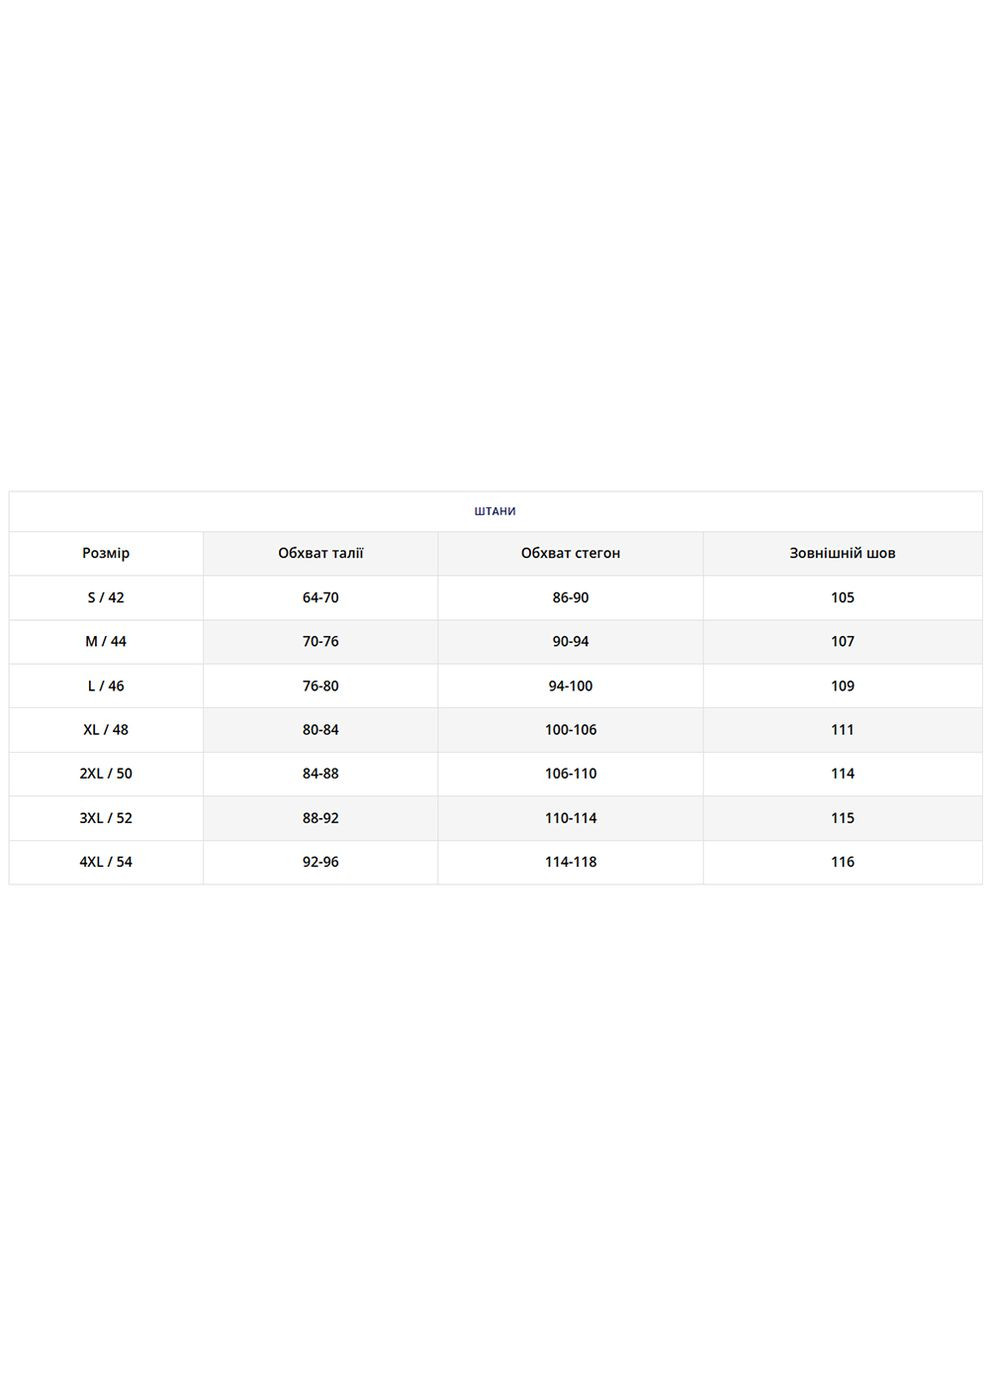Select the 88-92 waist measurement cell
Viewport: 989px width, 1376px height.
(x=321, y=818)
